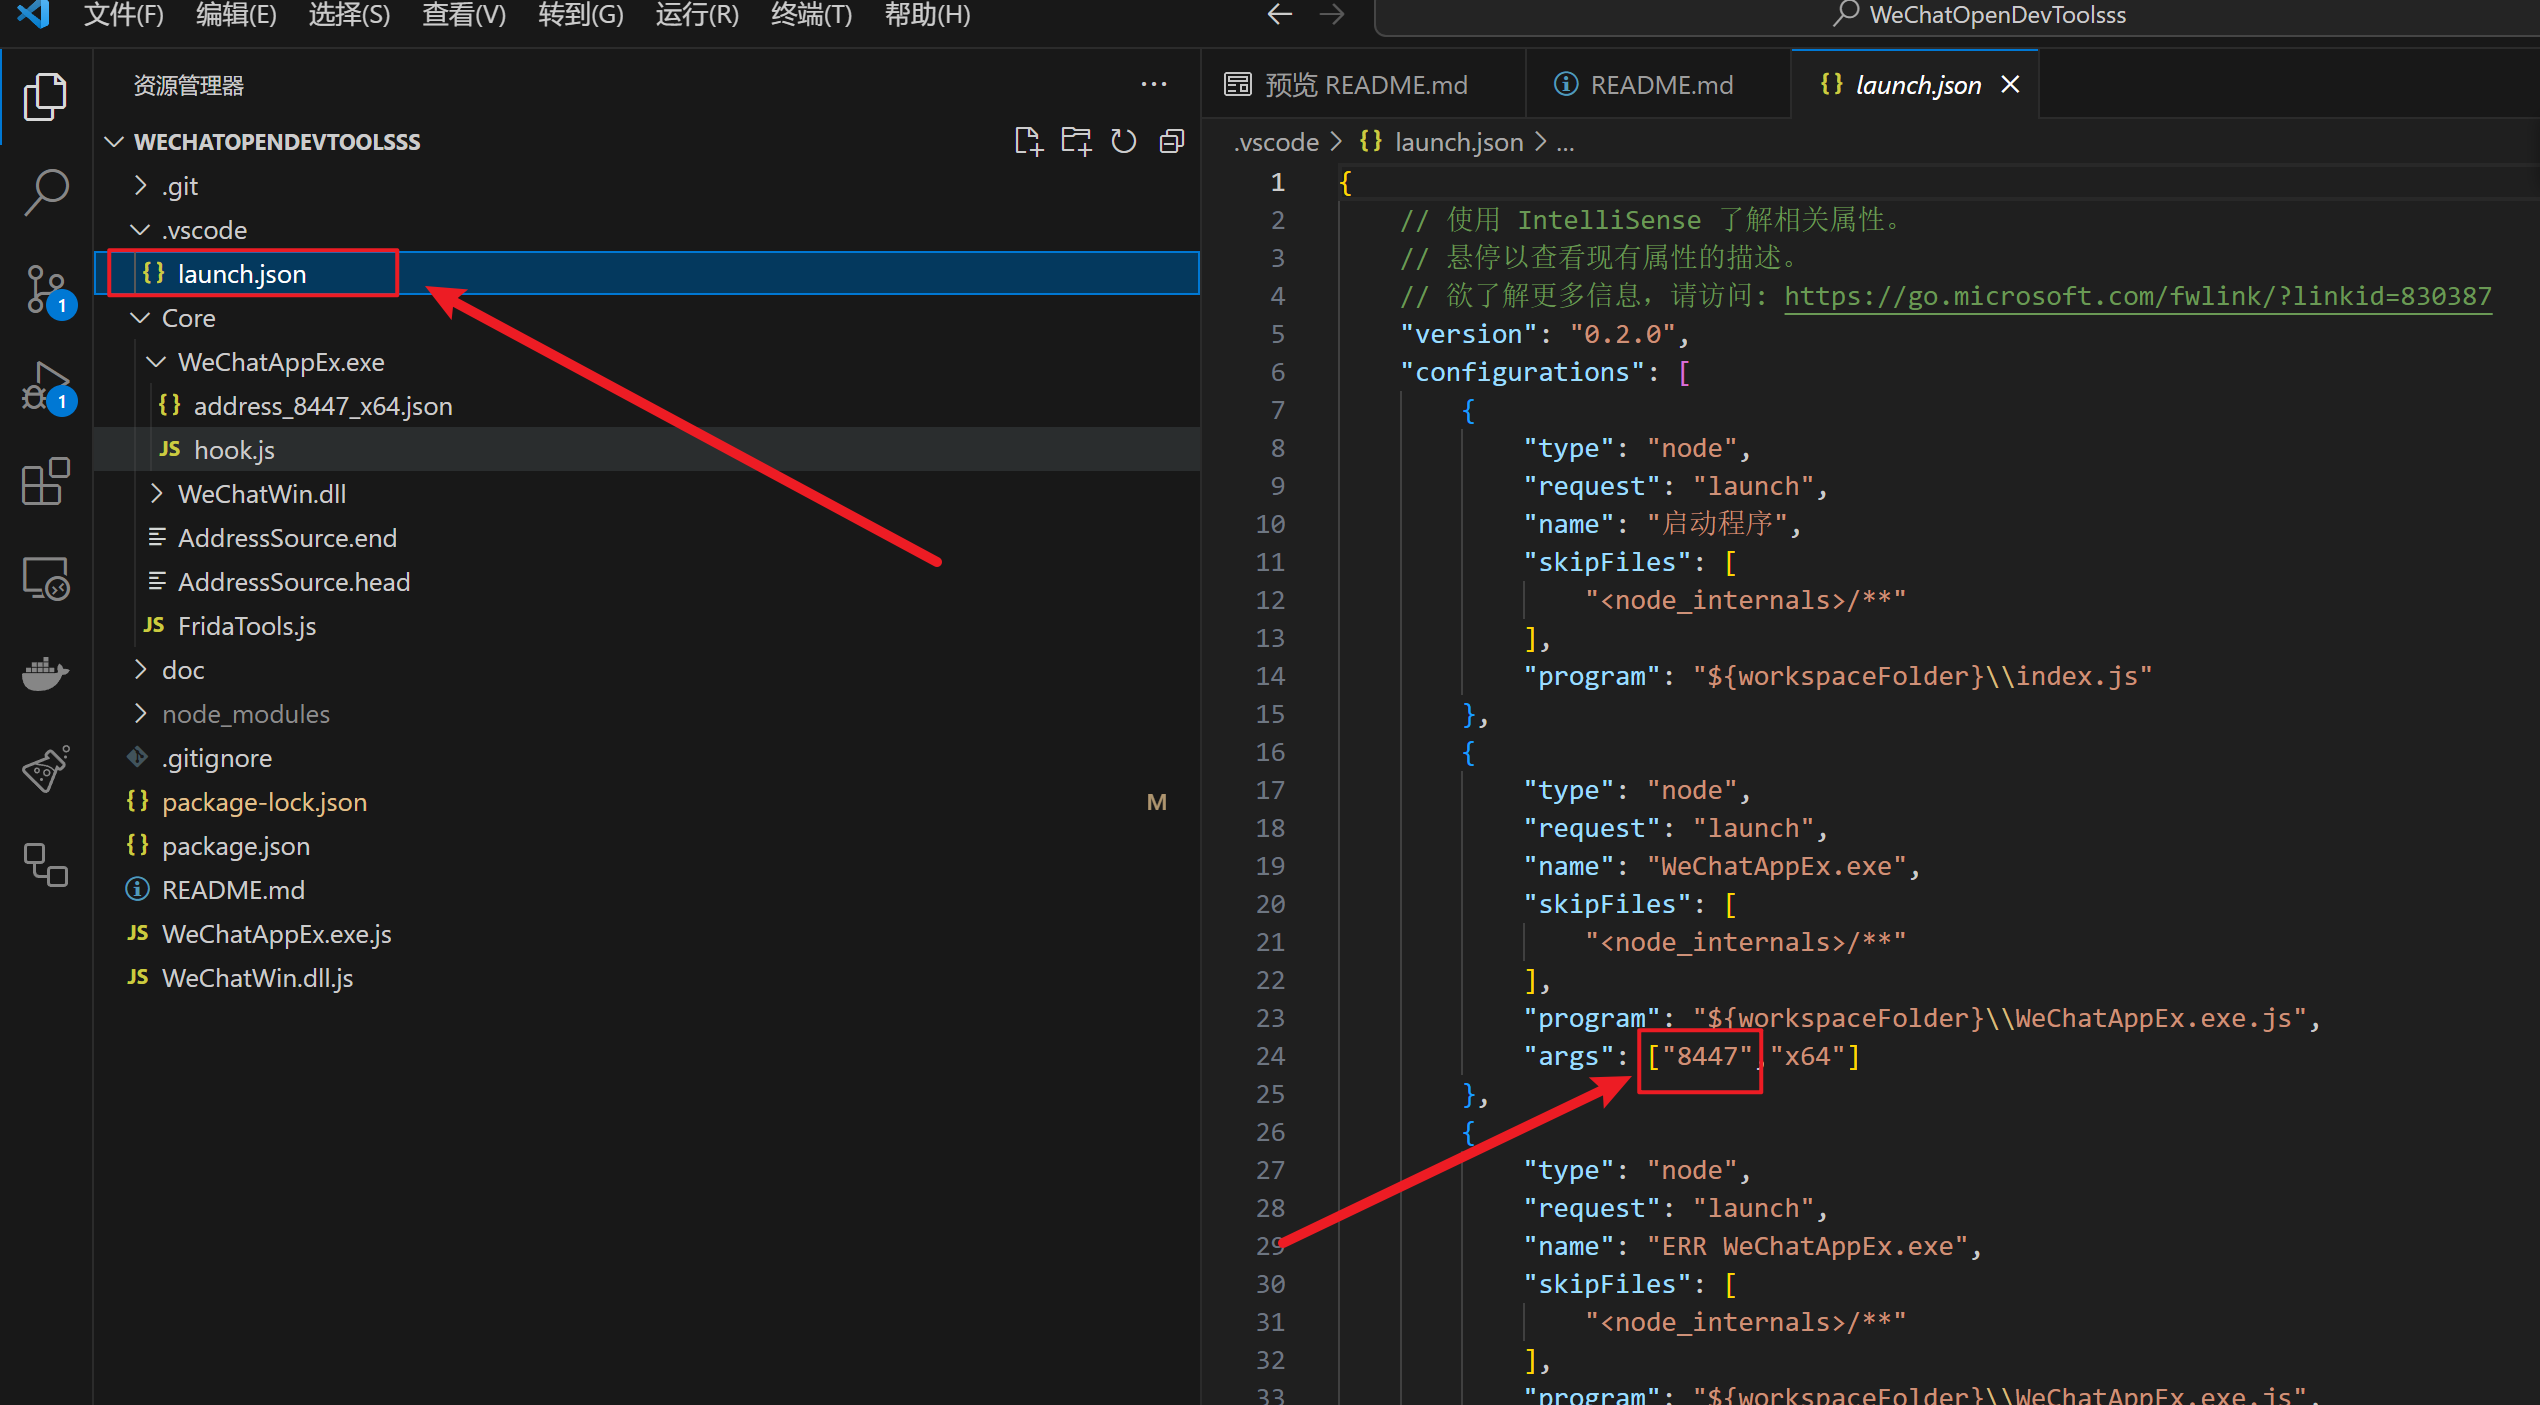
Task: Click the VS Code logo icon
Action: (x=33, y=14)
